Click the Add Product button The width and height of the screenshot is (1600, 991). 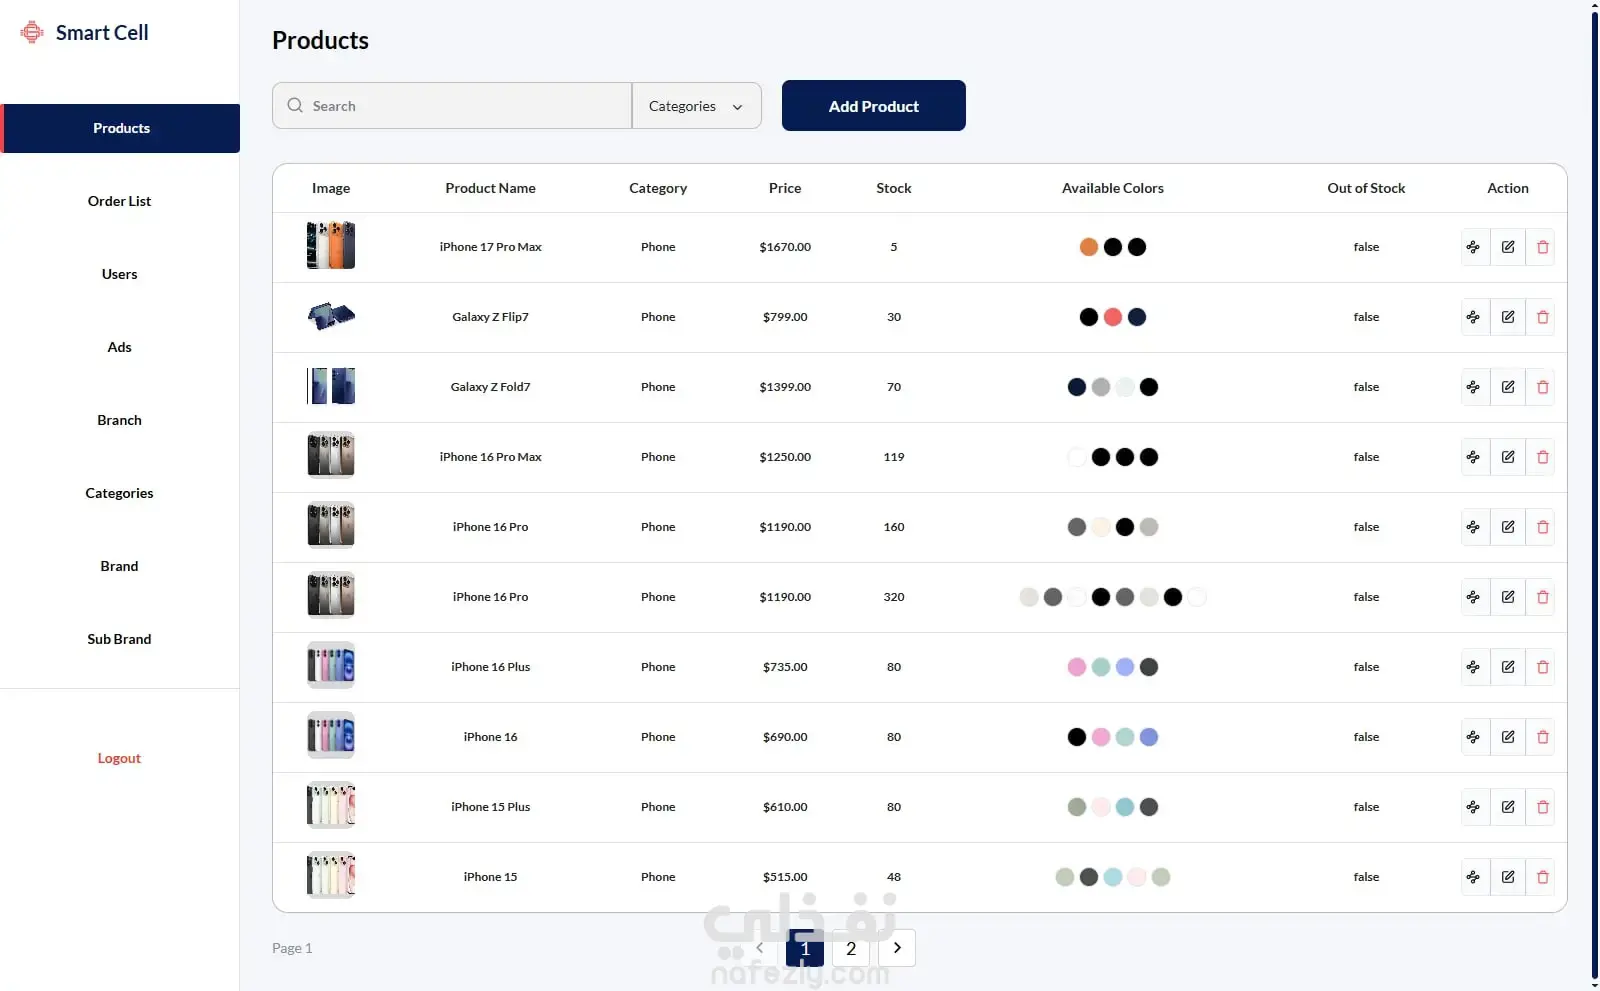click(874, 105)
